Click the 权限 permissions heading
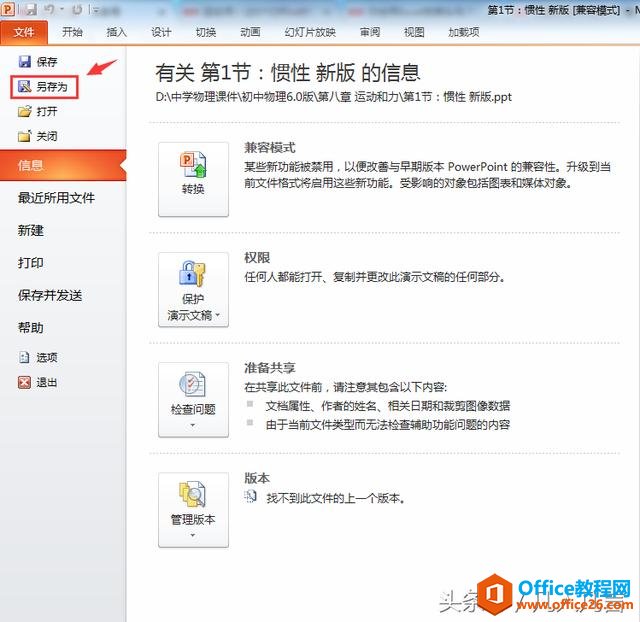640x622 pixels. pyautogui.click(x=257, y=258)
